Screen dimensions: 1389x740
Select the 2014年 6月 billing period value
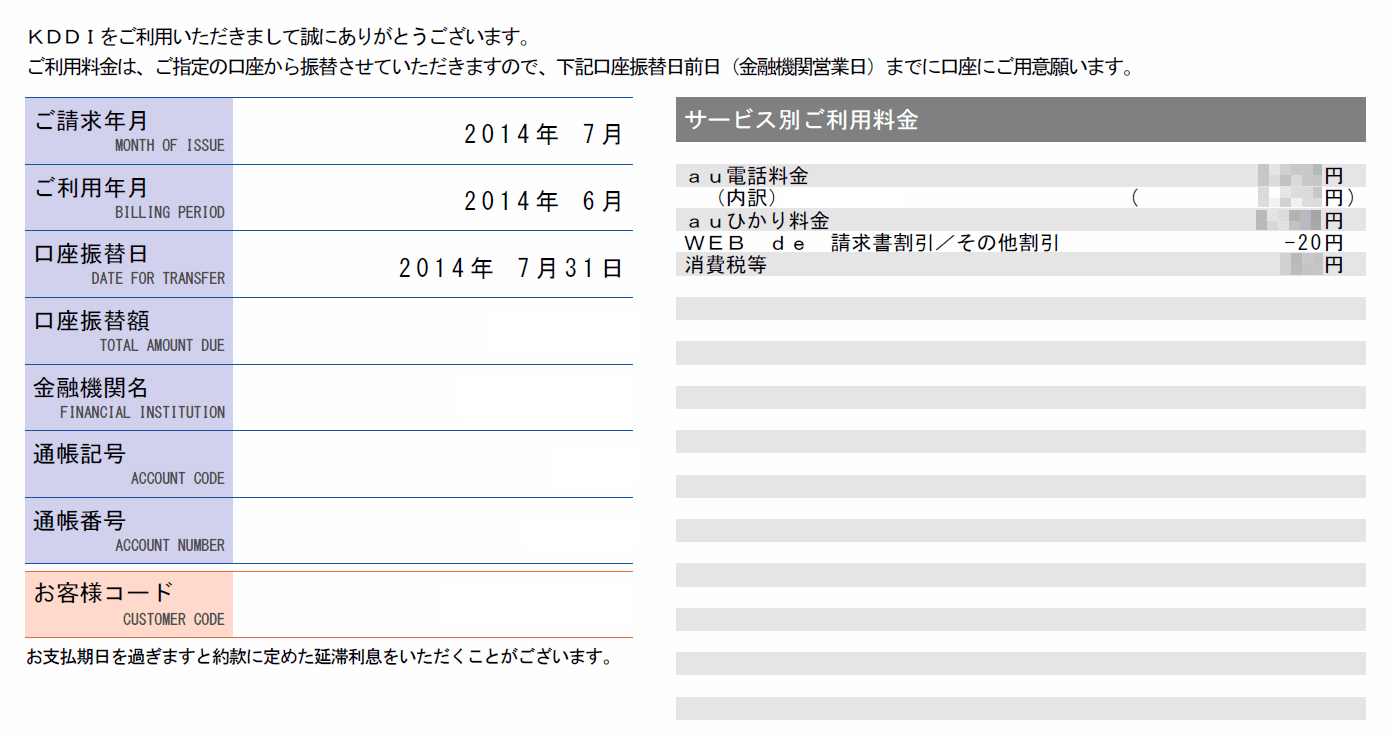point(543,199)
